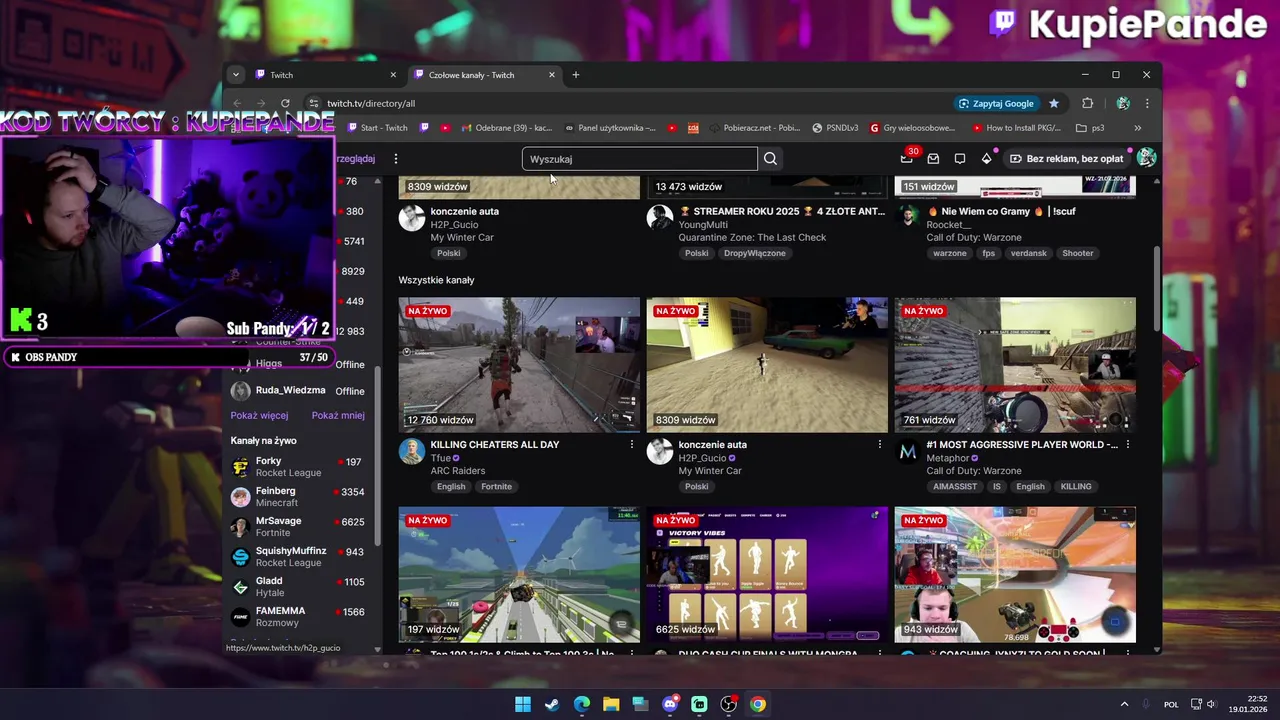Click Pokaż mniej in the sidebar
The width and height of the screenshot is (1280, 720).
point(338,416)
